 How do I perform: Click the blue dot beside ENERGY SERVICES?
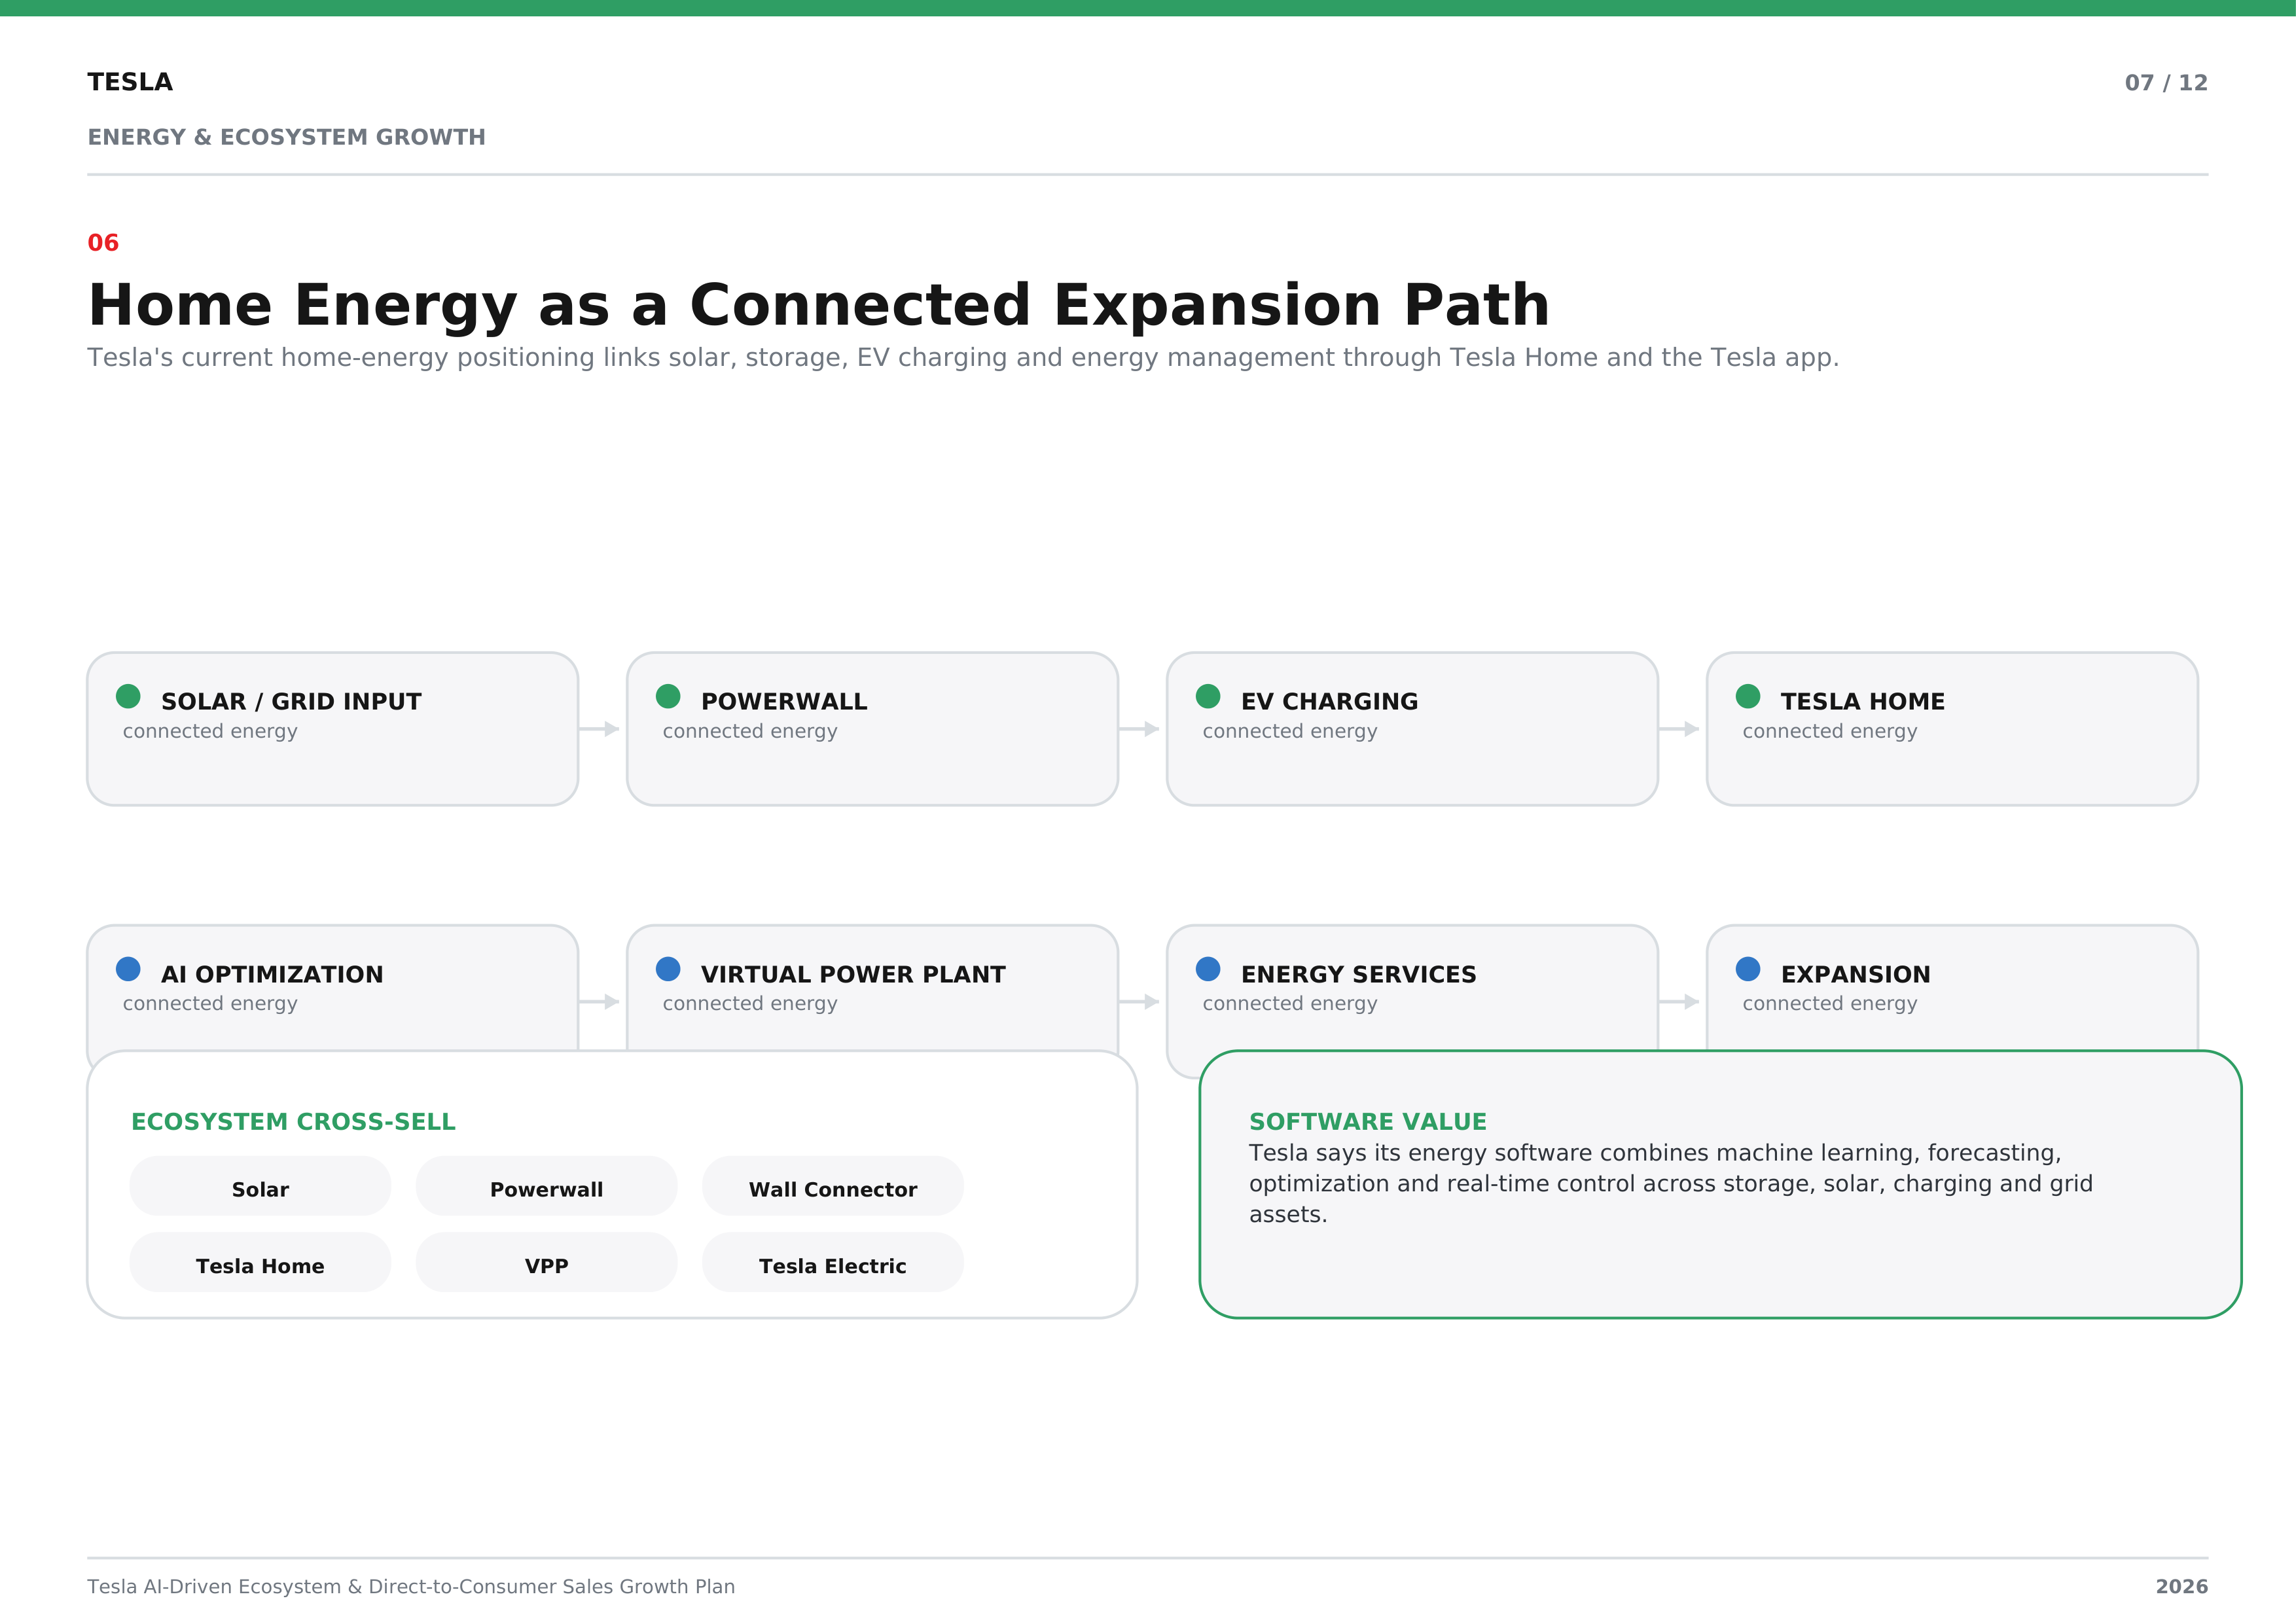click(x=1208, y=969)
